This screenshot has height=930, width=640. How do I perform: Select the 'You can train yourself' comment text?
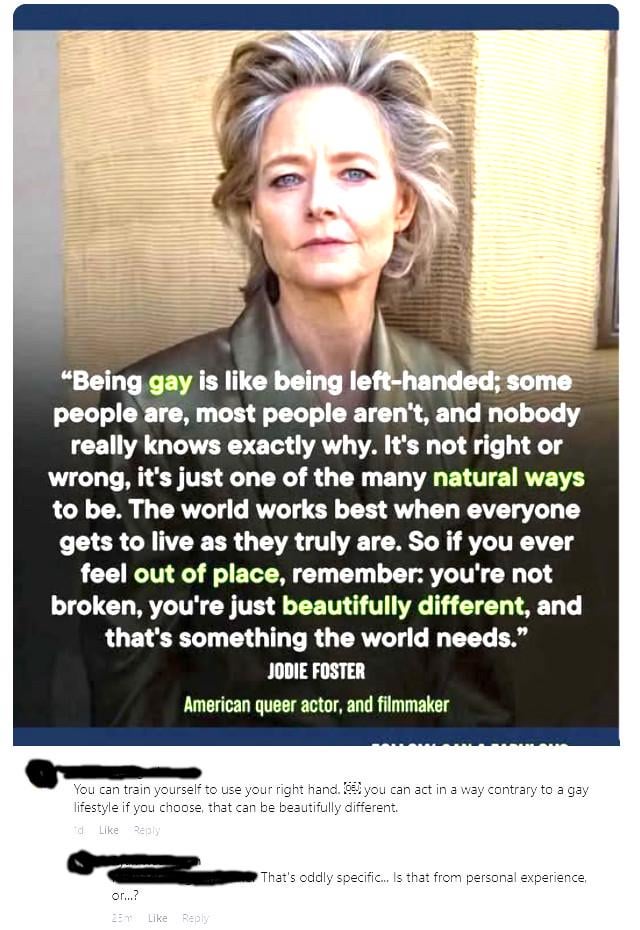coord(331,798)
